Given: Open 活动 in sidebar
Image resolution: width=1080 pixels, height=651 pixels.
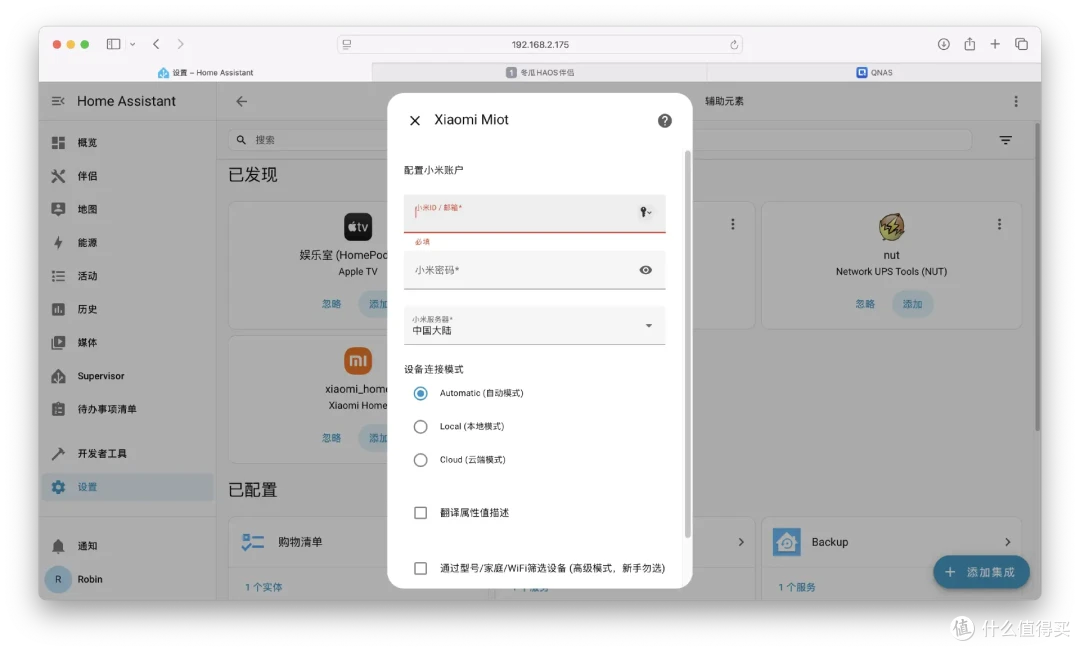Looking at the screenshot, I should tap(127, 276).
